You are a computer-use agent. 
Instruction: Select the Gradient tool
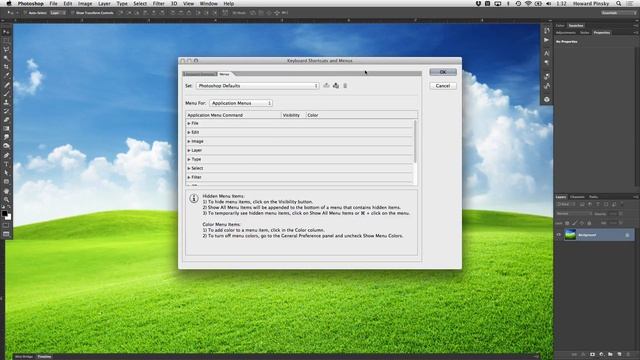pyautogui.click(x=6, y=129)
